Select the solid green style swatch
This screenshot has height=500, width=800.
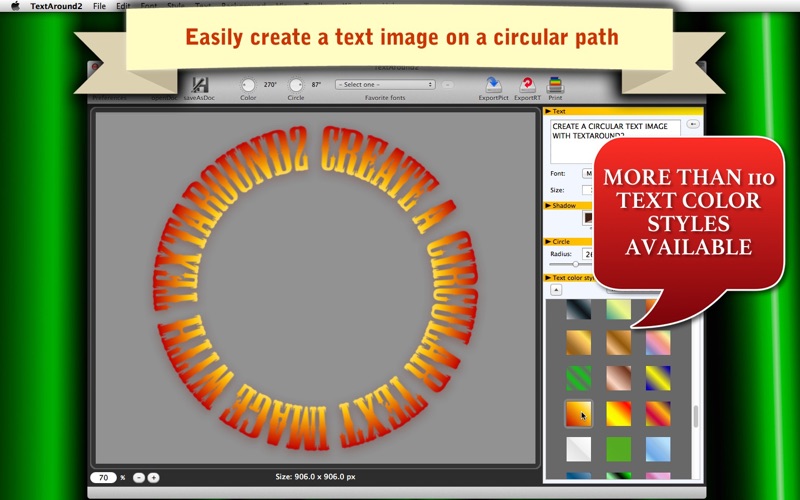[x=618, y=449]
